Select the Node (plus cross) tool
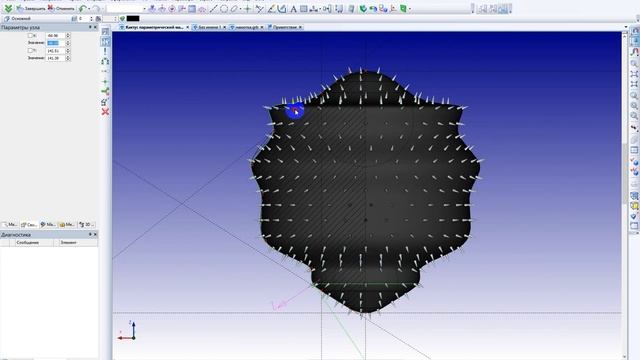Screen dimensions: 640x360 pyautogui.click(x=247, y=9)
